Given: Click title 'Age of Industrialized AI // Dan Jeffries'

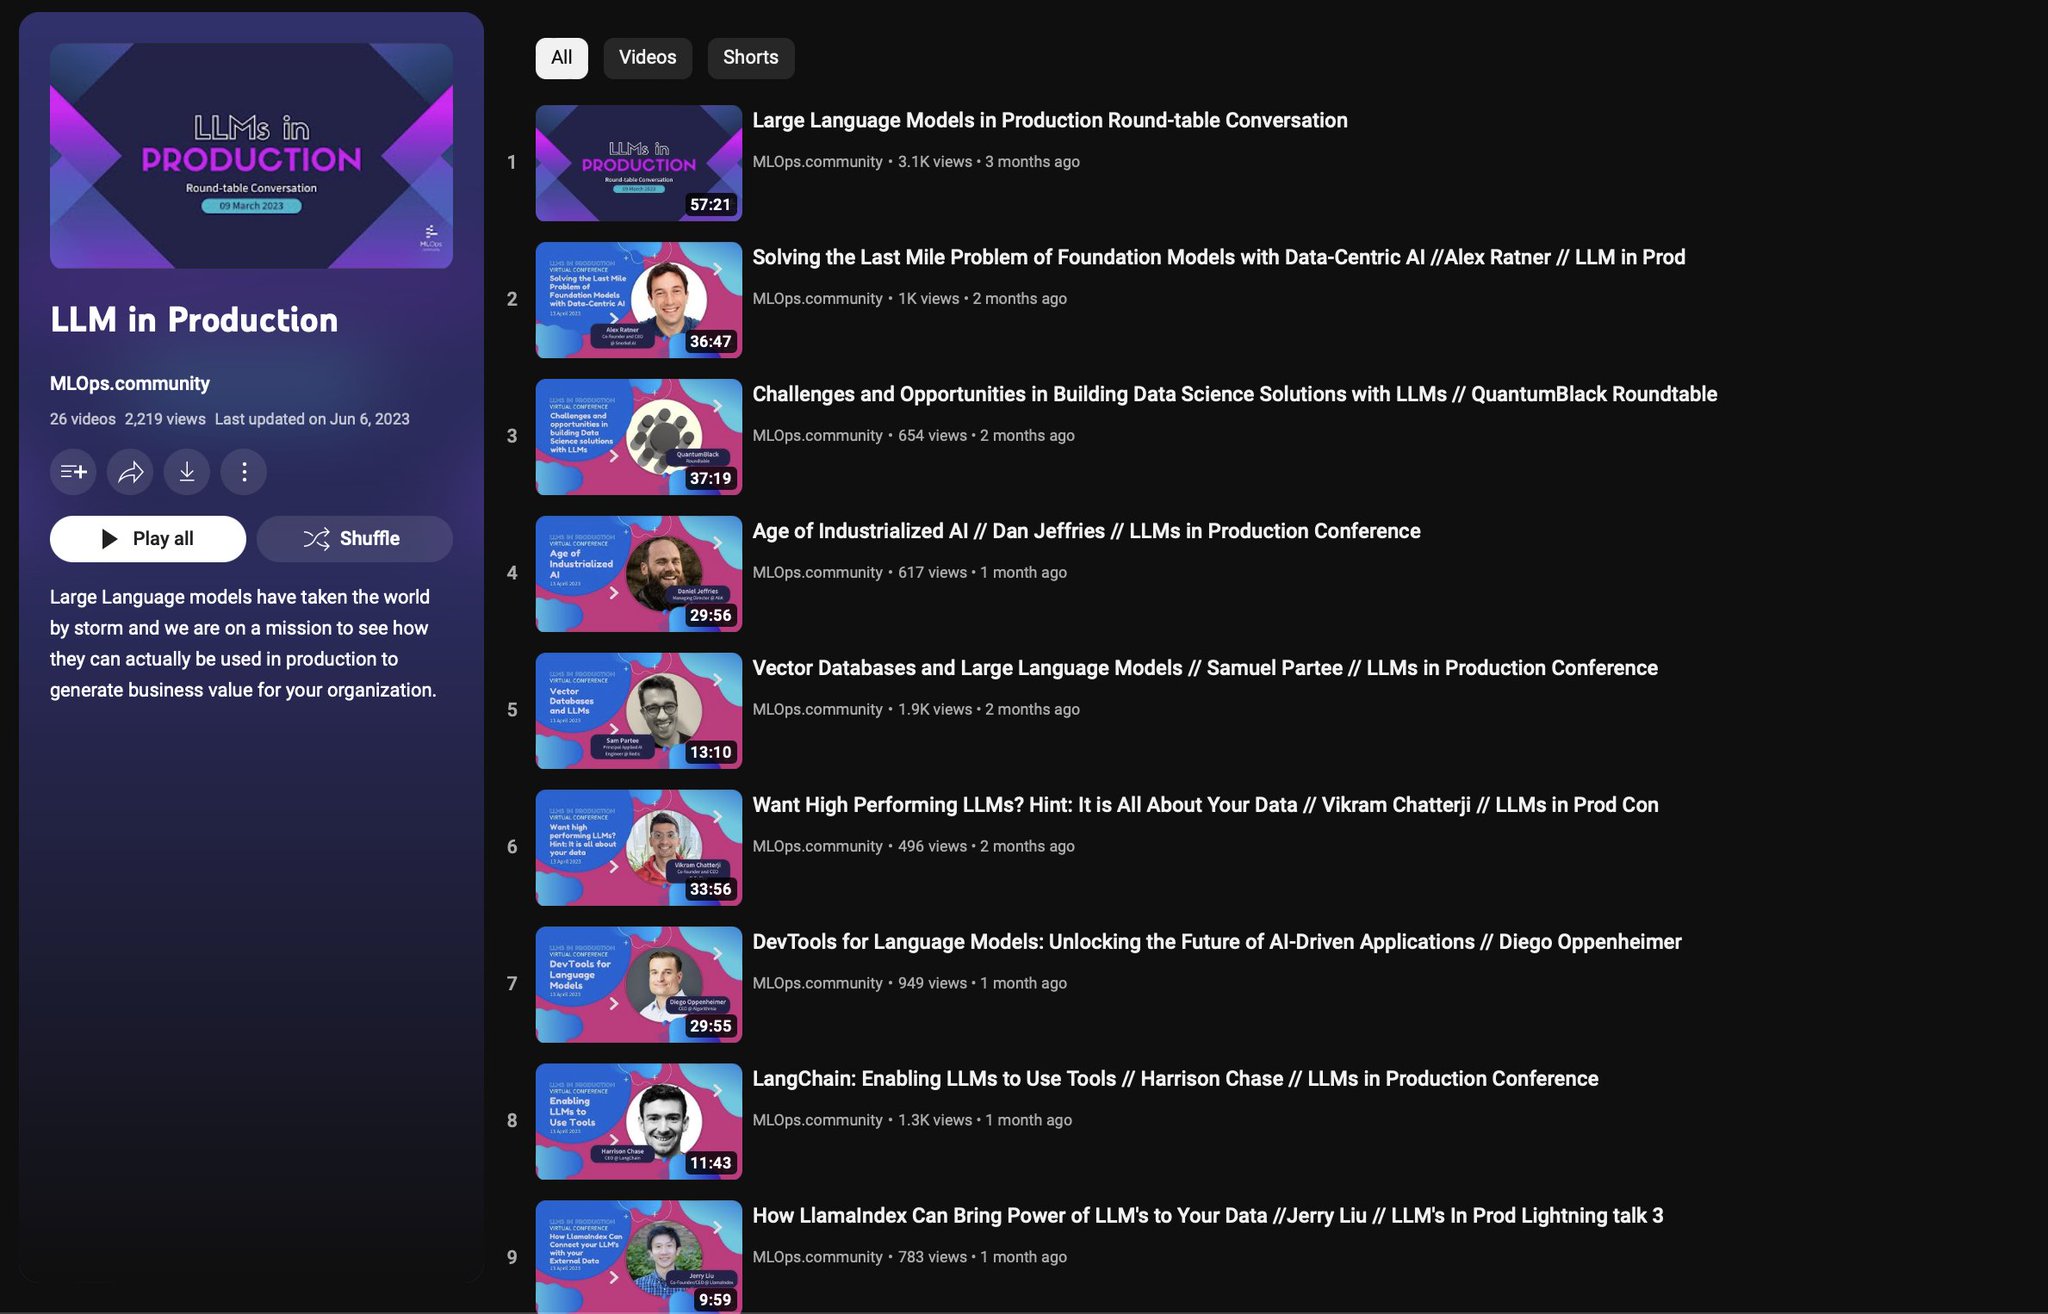Looking at the screenshot, I should pyautogui.click(x=1086, y=532).
